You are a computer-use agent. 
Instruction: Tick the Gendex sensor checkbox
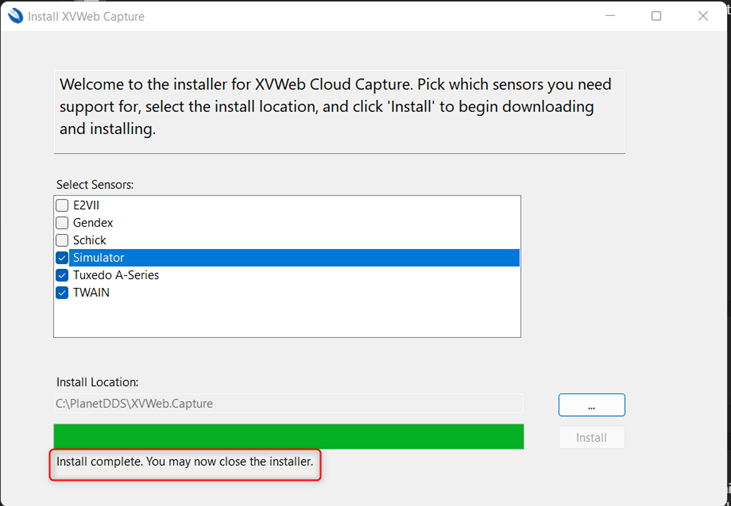click(x=62, y=223)
